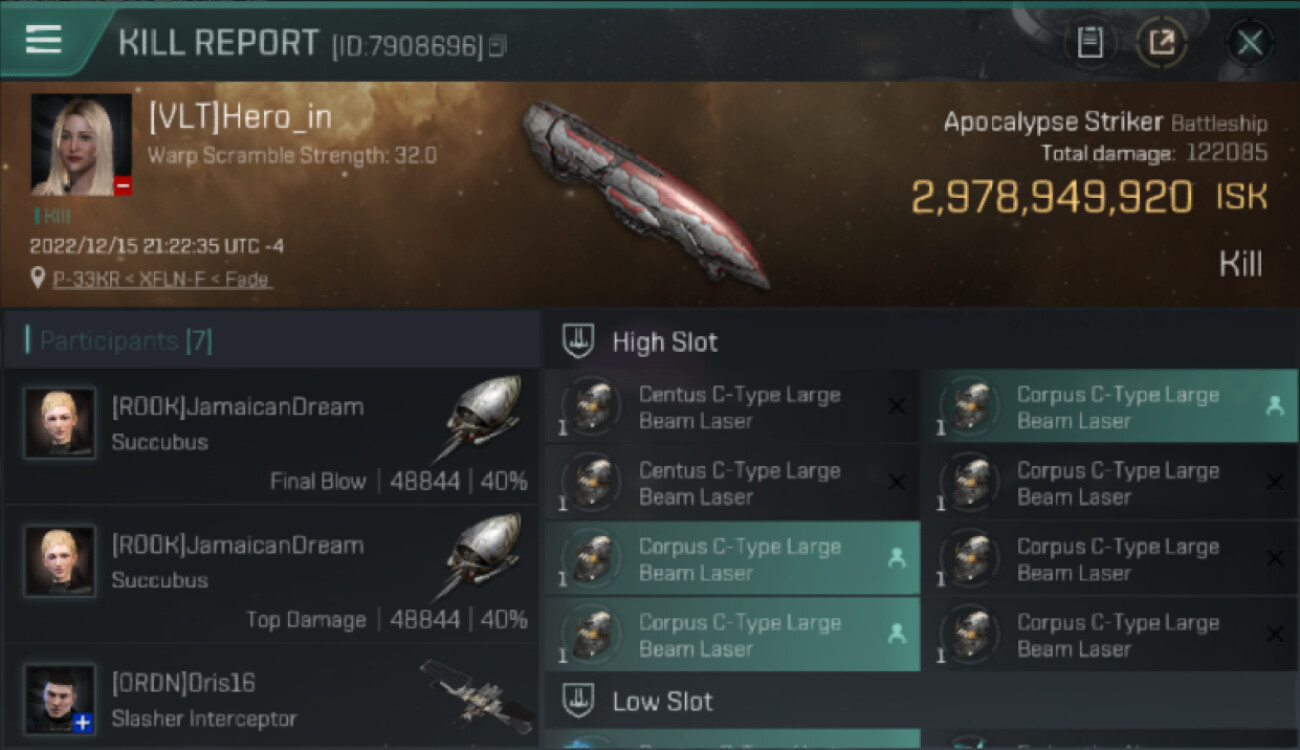Screen dimensions: 1300x750
Task: Open the JamaicanDream Top Damage participant entry
Action: [x=271, y=575]
